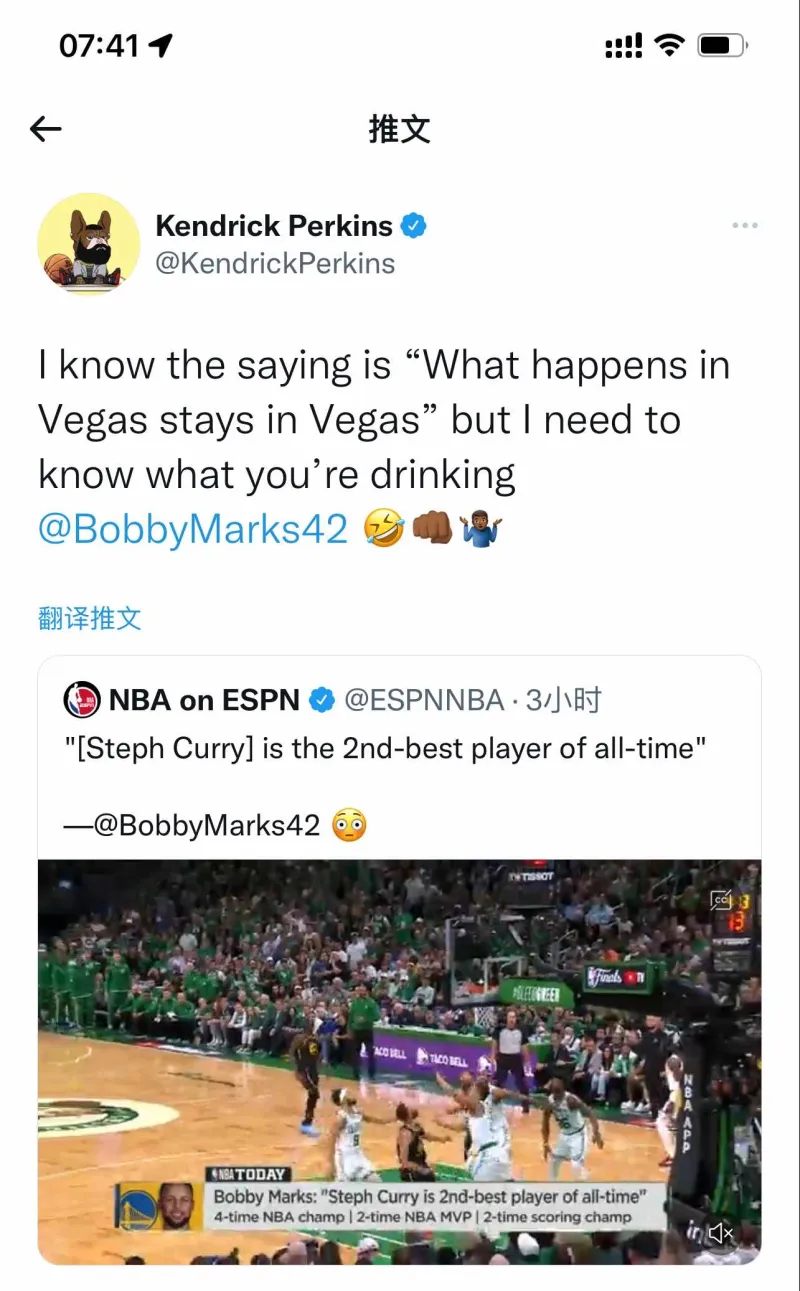Image resolution: width=800 pixels, height=1291 pixels.
Task: Click the 翻译推文 translate link
Action: pyautogui.click(x=90, y=618)
